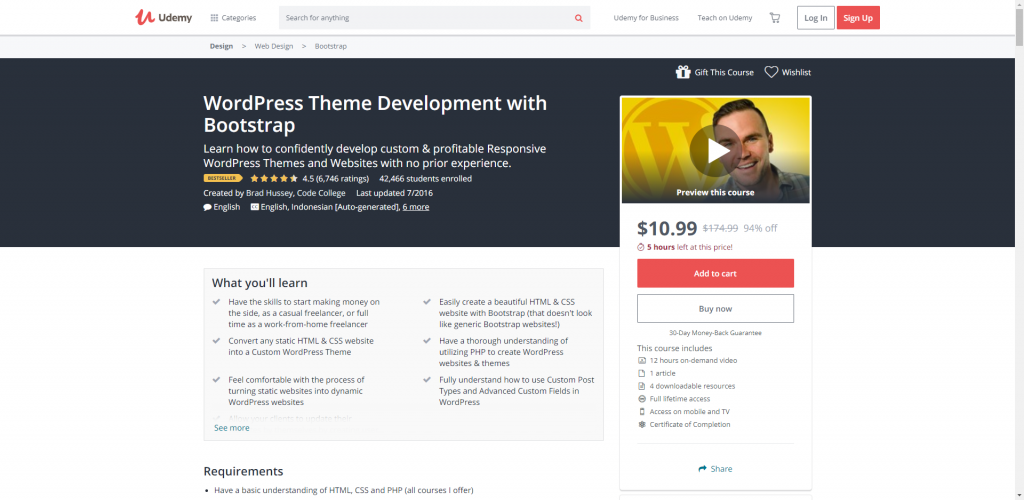Screen dimensions: 1024x500
Task: Click the speech bubble language icon
Action: (x=207, y=207)
